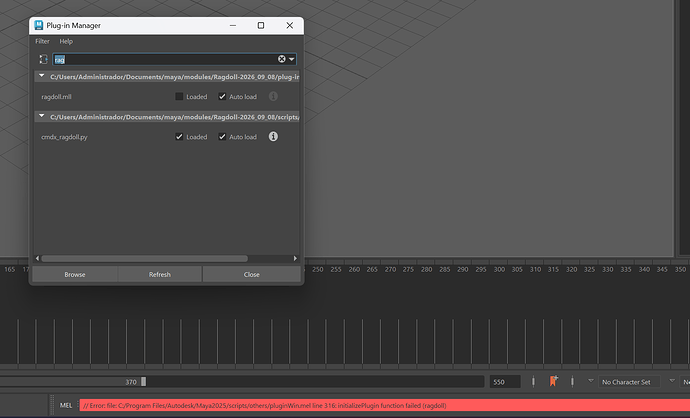Collapse the Ragdoll plug-ins folder section

42,76
